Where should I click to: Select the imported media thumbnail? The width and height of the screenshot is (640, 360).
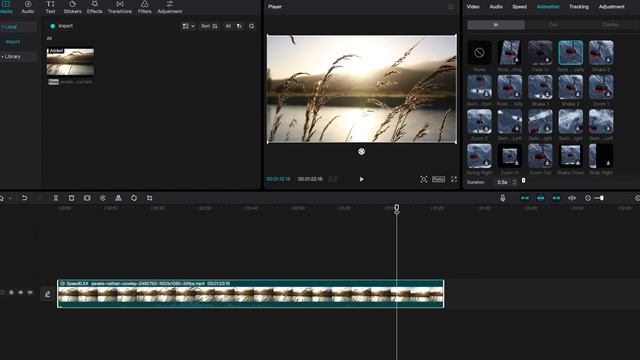pos(70,62)
